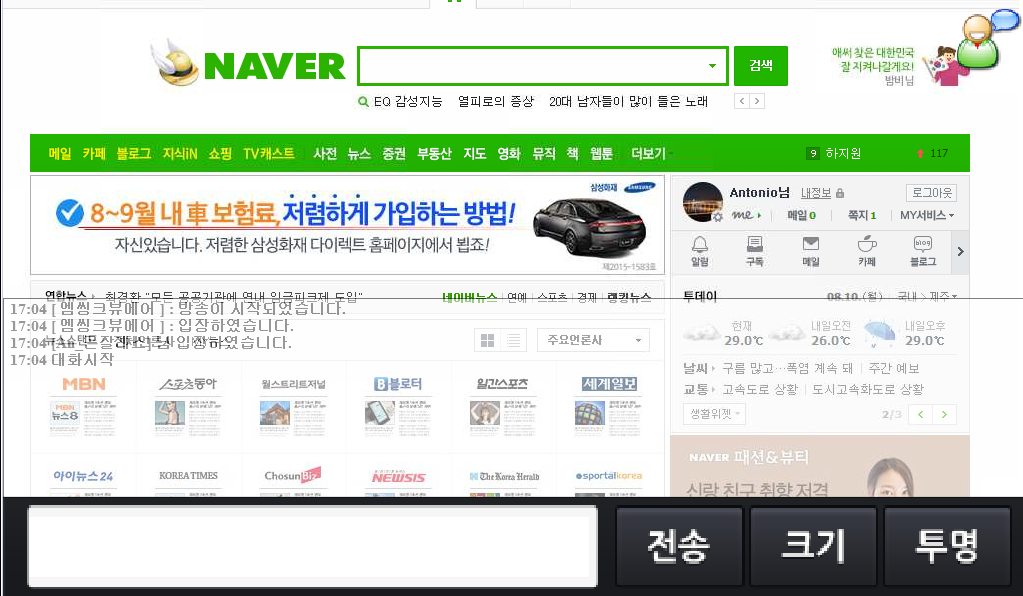Click the 전송 send button
The height and width of the screenshot is (596, 1023).
679,546
